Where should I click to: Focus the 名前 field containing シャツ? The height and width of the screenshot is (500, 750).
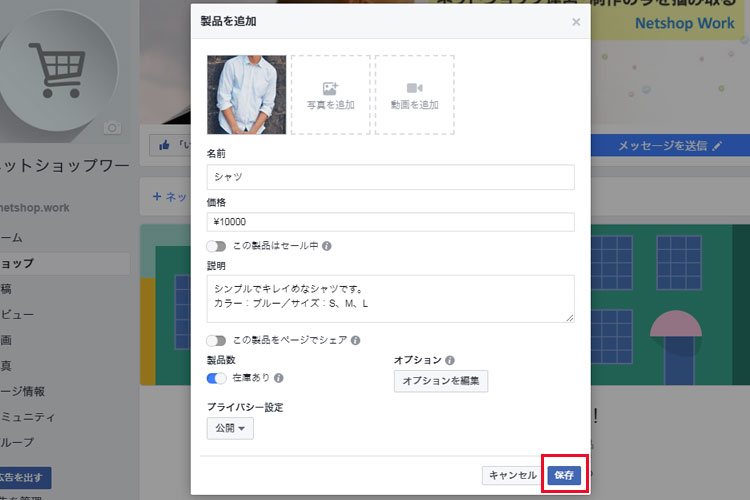tap(390, 177)
